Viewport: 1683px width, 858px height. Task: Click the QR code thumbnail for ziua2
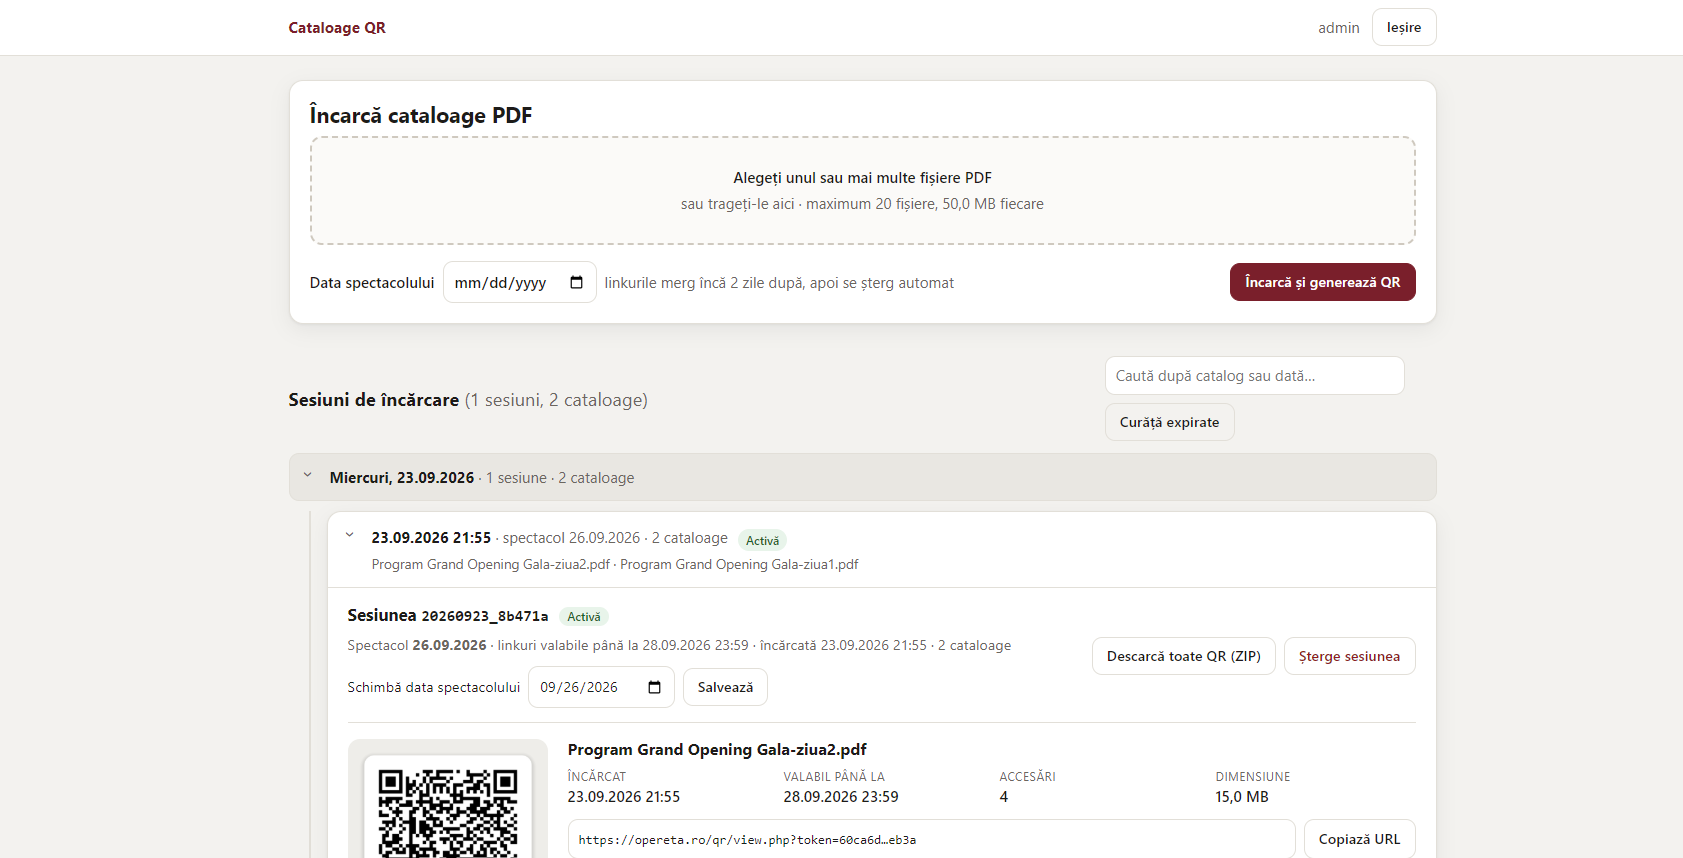tap(448, 808)
